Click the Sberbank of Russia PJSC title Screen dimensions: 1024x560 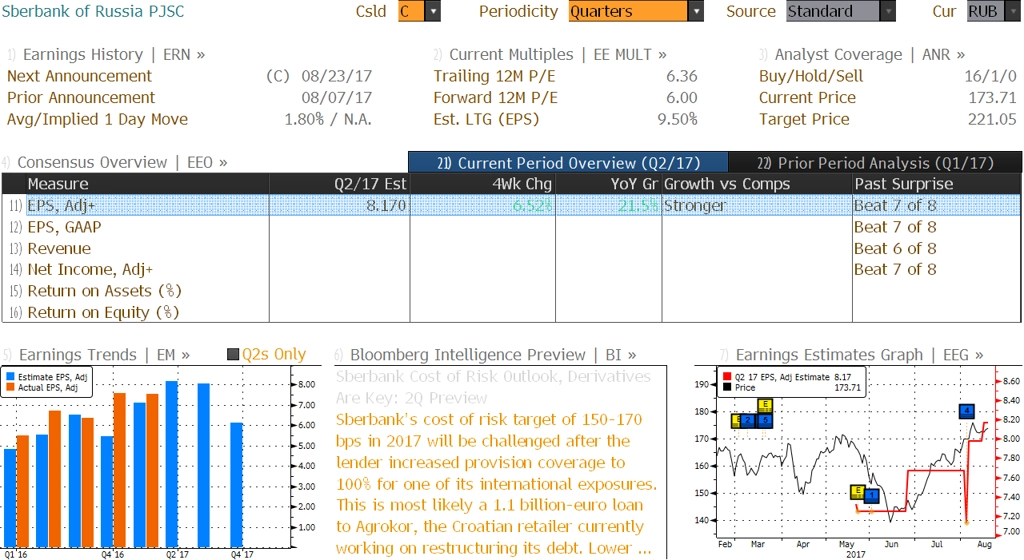93,11
